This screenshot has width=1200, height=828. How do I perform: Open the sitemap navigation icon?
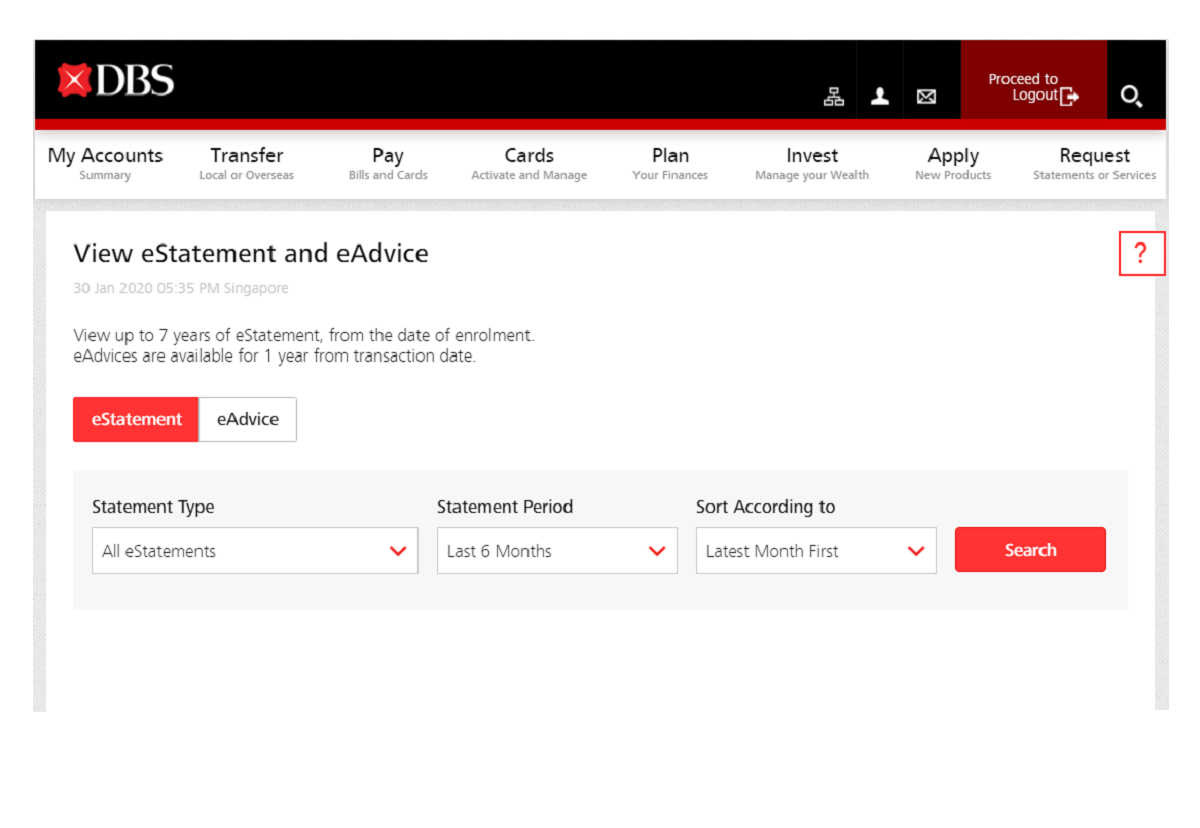833,96
